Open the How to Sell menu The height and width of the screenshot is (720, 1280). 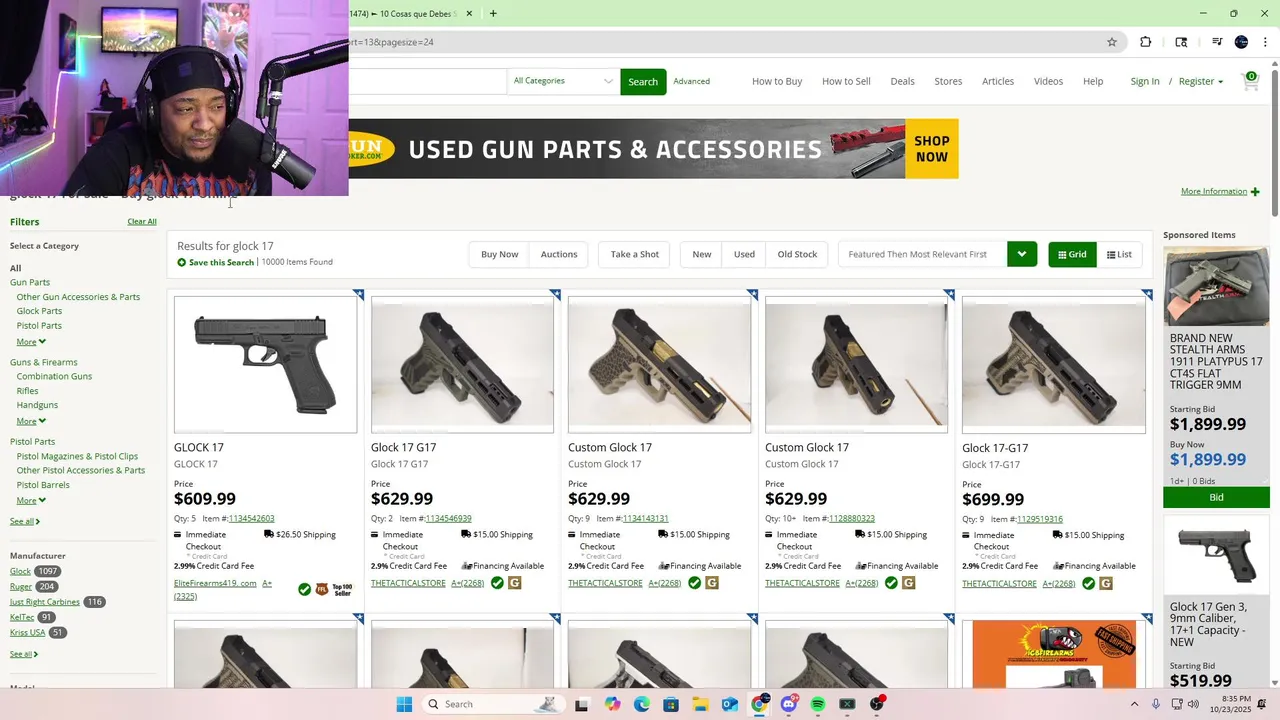[x=846, y=81]
